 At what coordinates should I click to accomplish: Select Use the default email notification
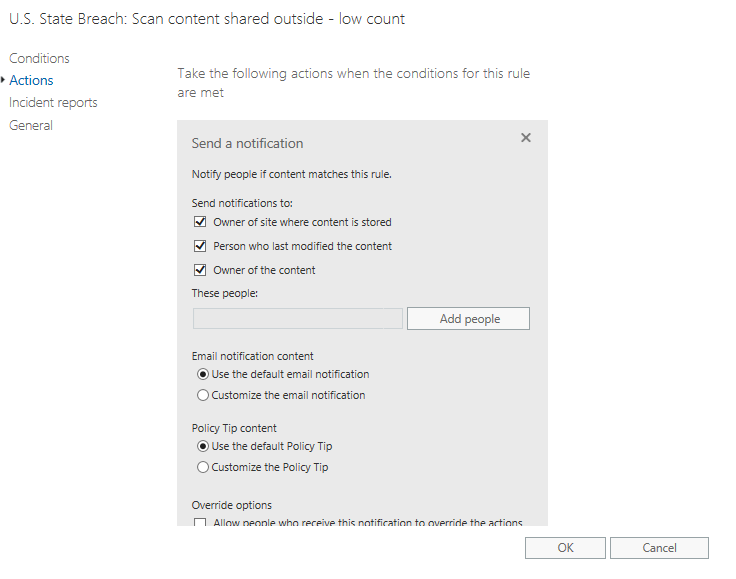pyautogui.click(x=204, y=374)
